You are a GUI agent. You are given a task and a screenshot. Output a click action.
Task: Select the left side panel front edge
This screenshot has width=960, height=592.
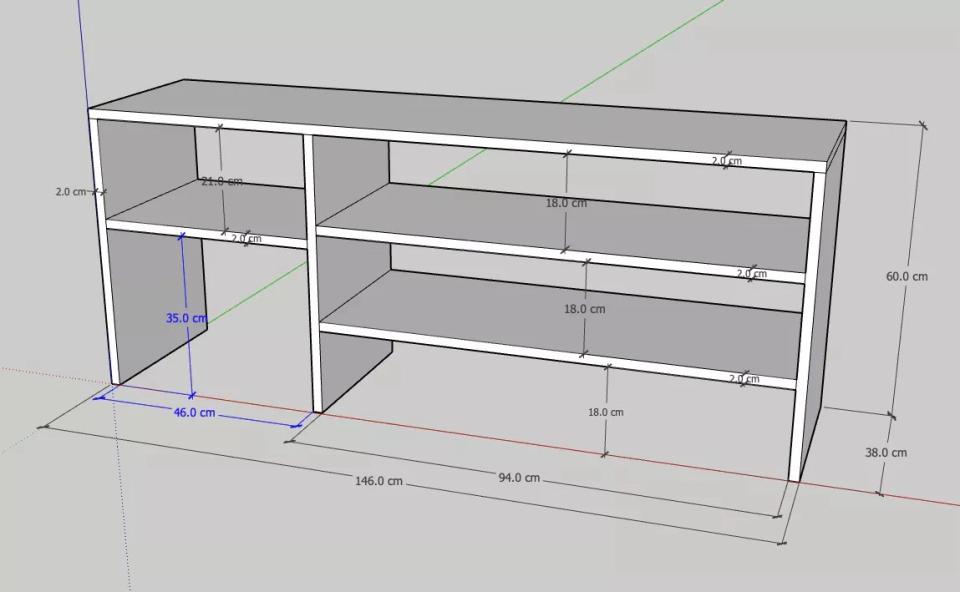click(x=103, y=250)
